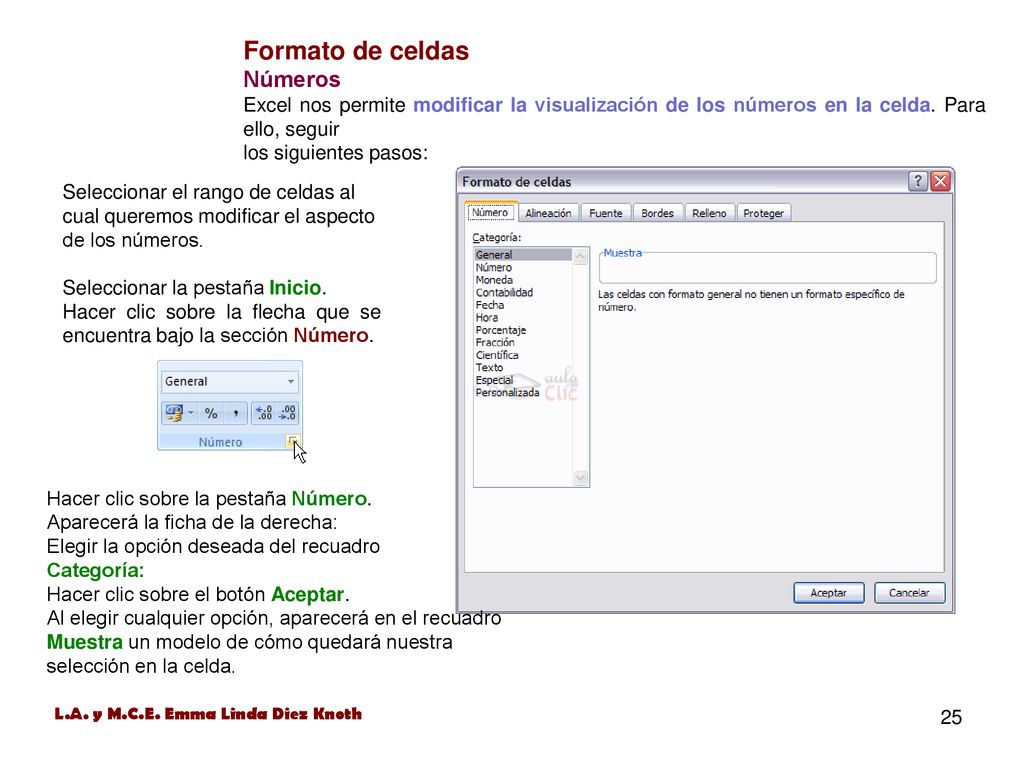1024x768 pixels.
Task: Apply the percent style icon
Action: pyautogui.click(x=210, y=413)
